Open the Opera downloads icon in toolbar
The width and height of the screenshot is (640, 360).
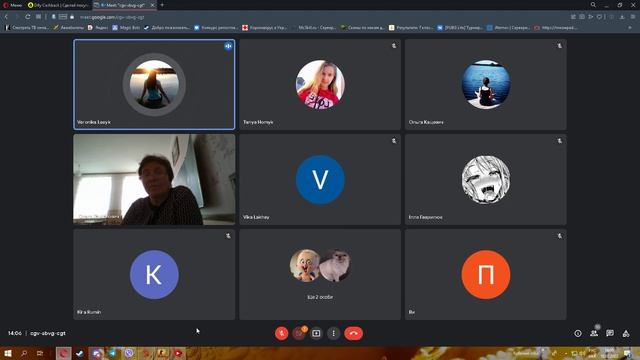coord(622,17)
